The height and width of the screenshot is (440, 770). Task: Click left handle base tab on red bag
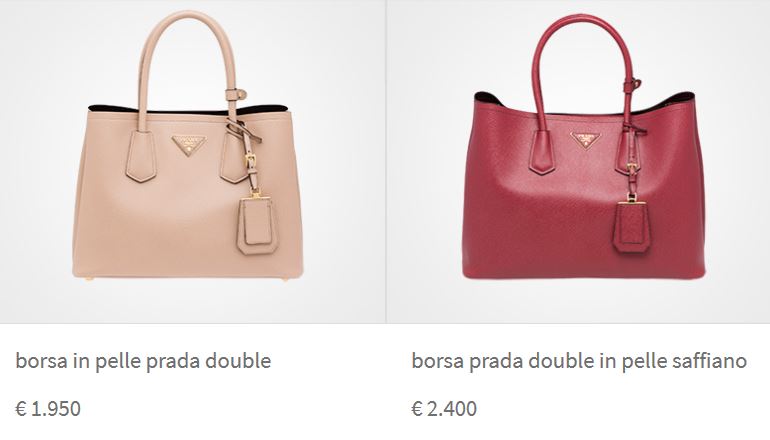coord(543,152)
